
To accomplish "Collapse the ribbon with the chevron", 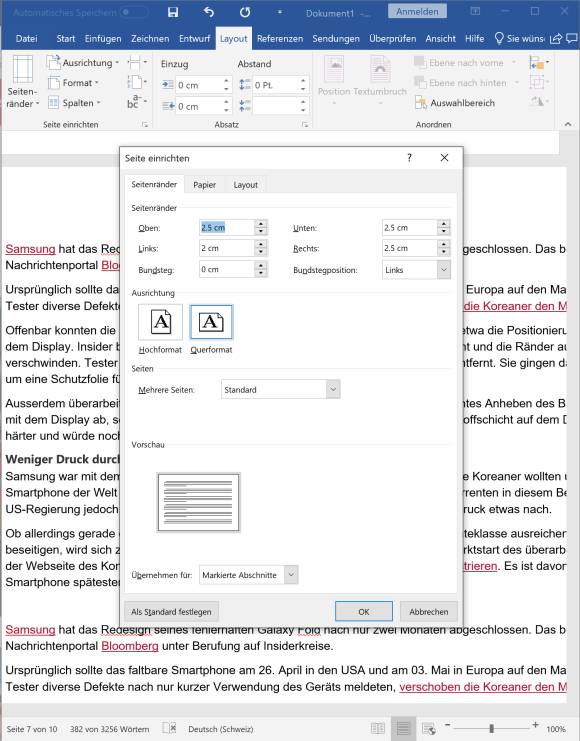I will [x=568, y=124].
